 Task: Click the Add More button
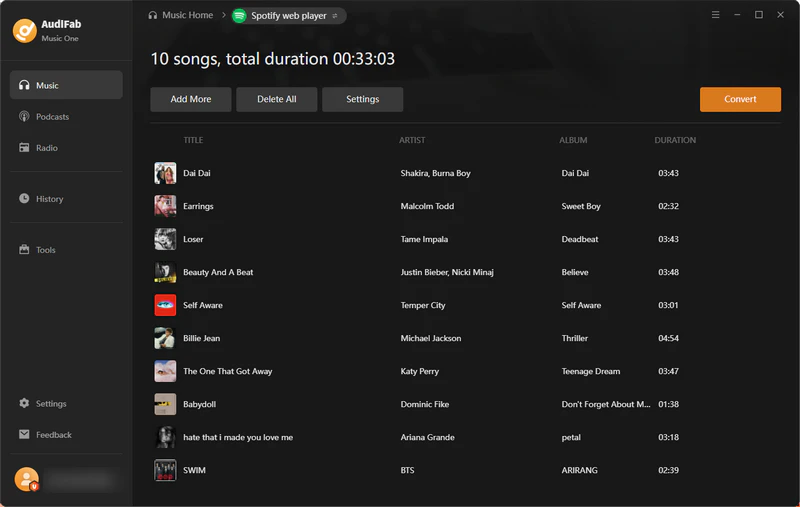point(191,99)
